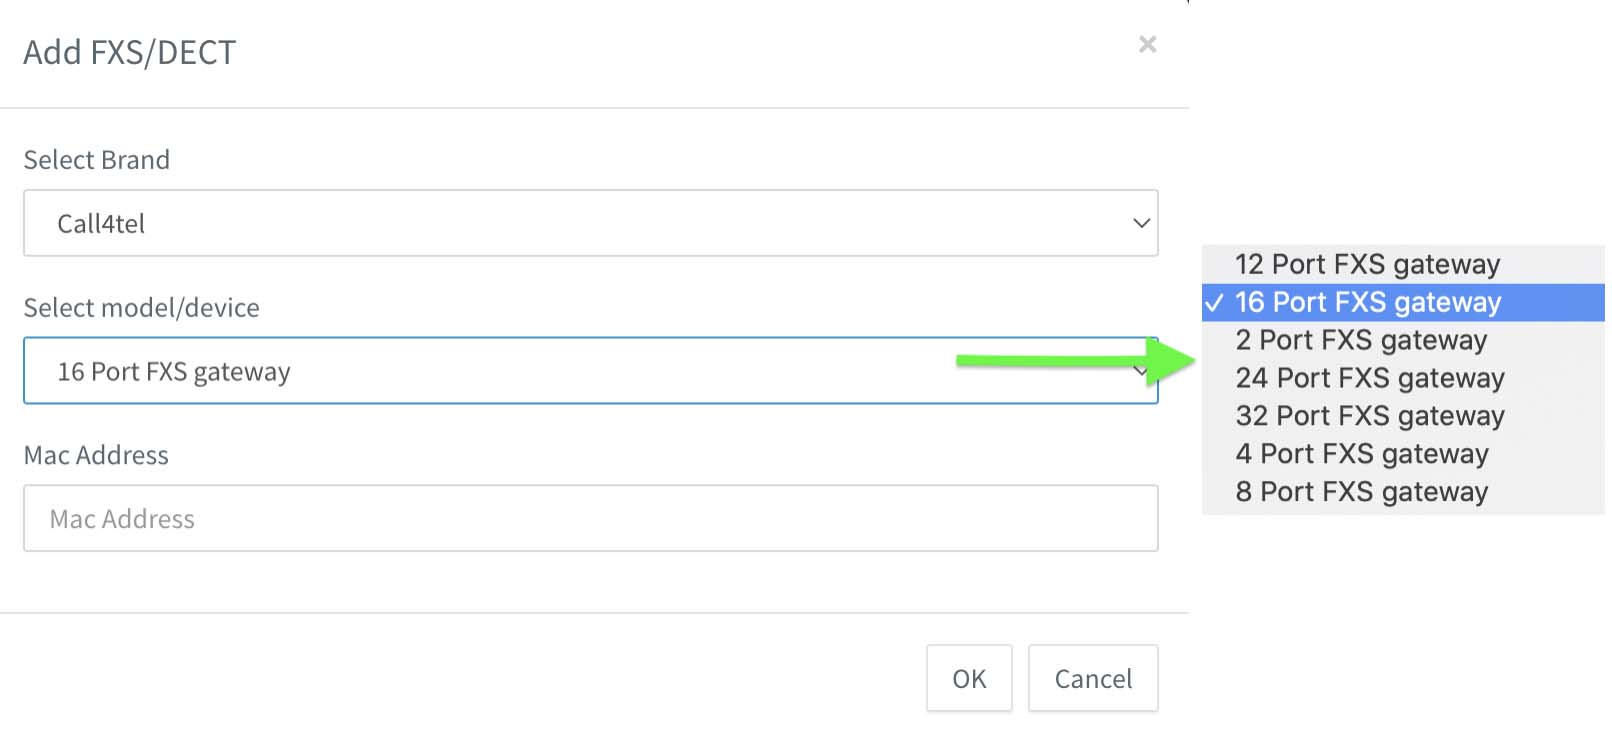This screenshot has height=729, width=1612.
Task: Choose 2 Port FXS gateway
Action: pos(1403,340)
